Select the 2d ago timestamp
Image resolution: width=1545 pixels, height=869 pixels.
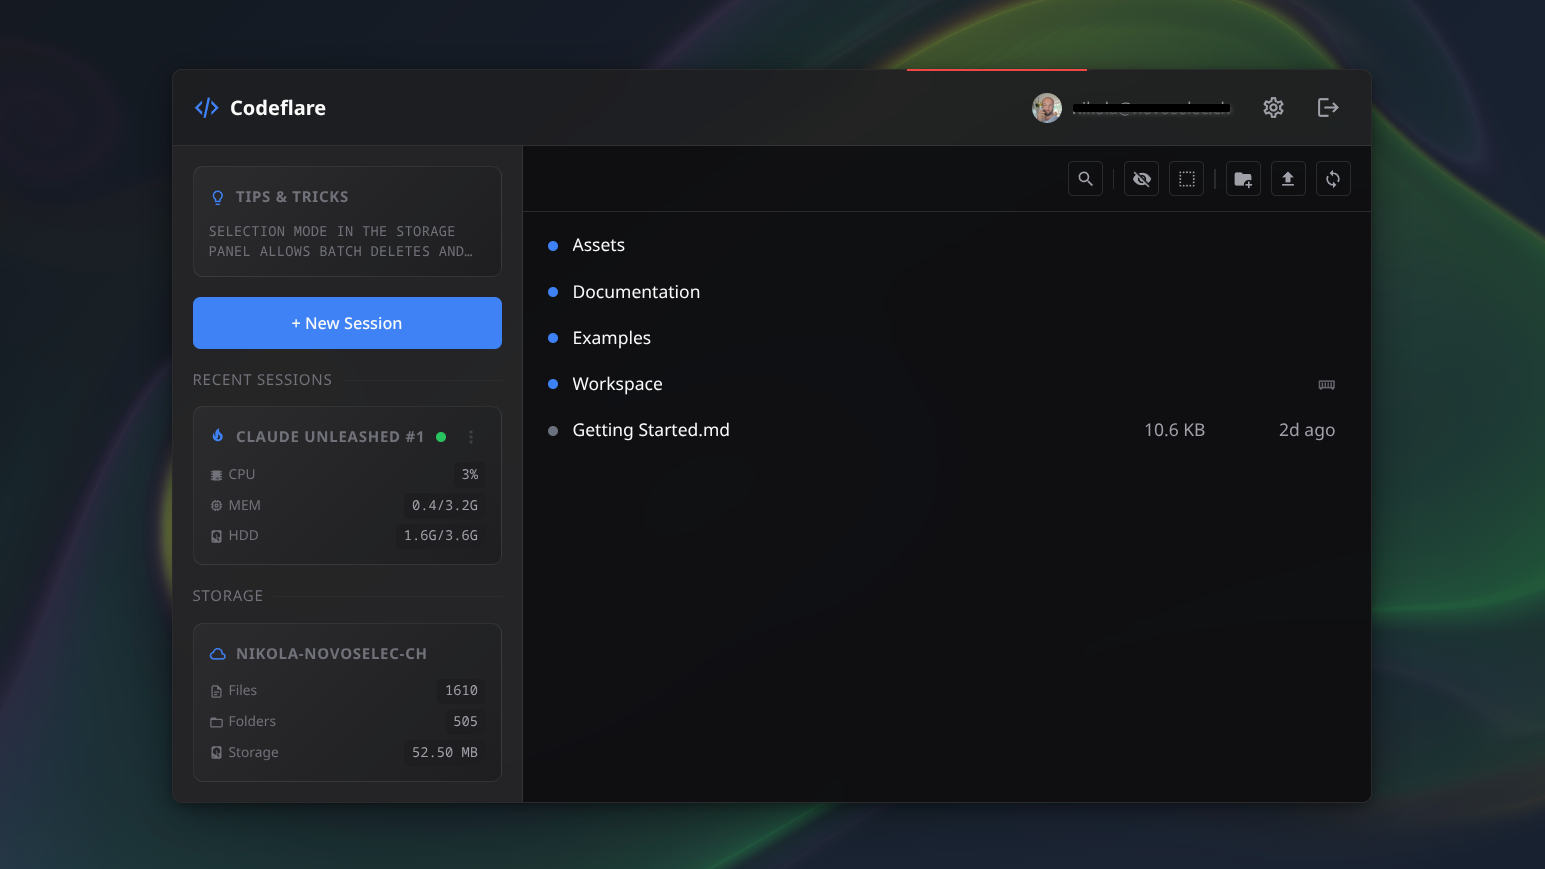(1307, 430)
